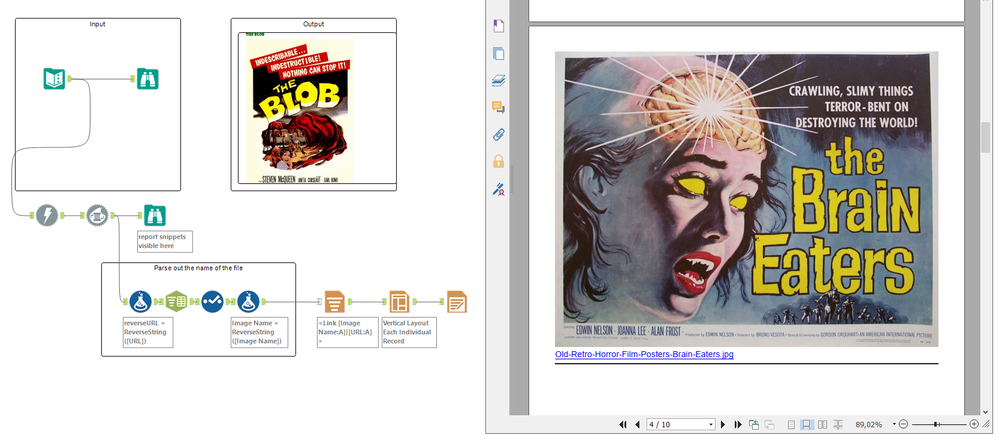Select the Browse tool labeled report snippets

click(x=154, y=215)
